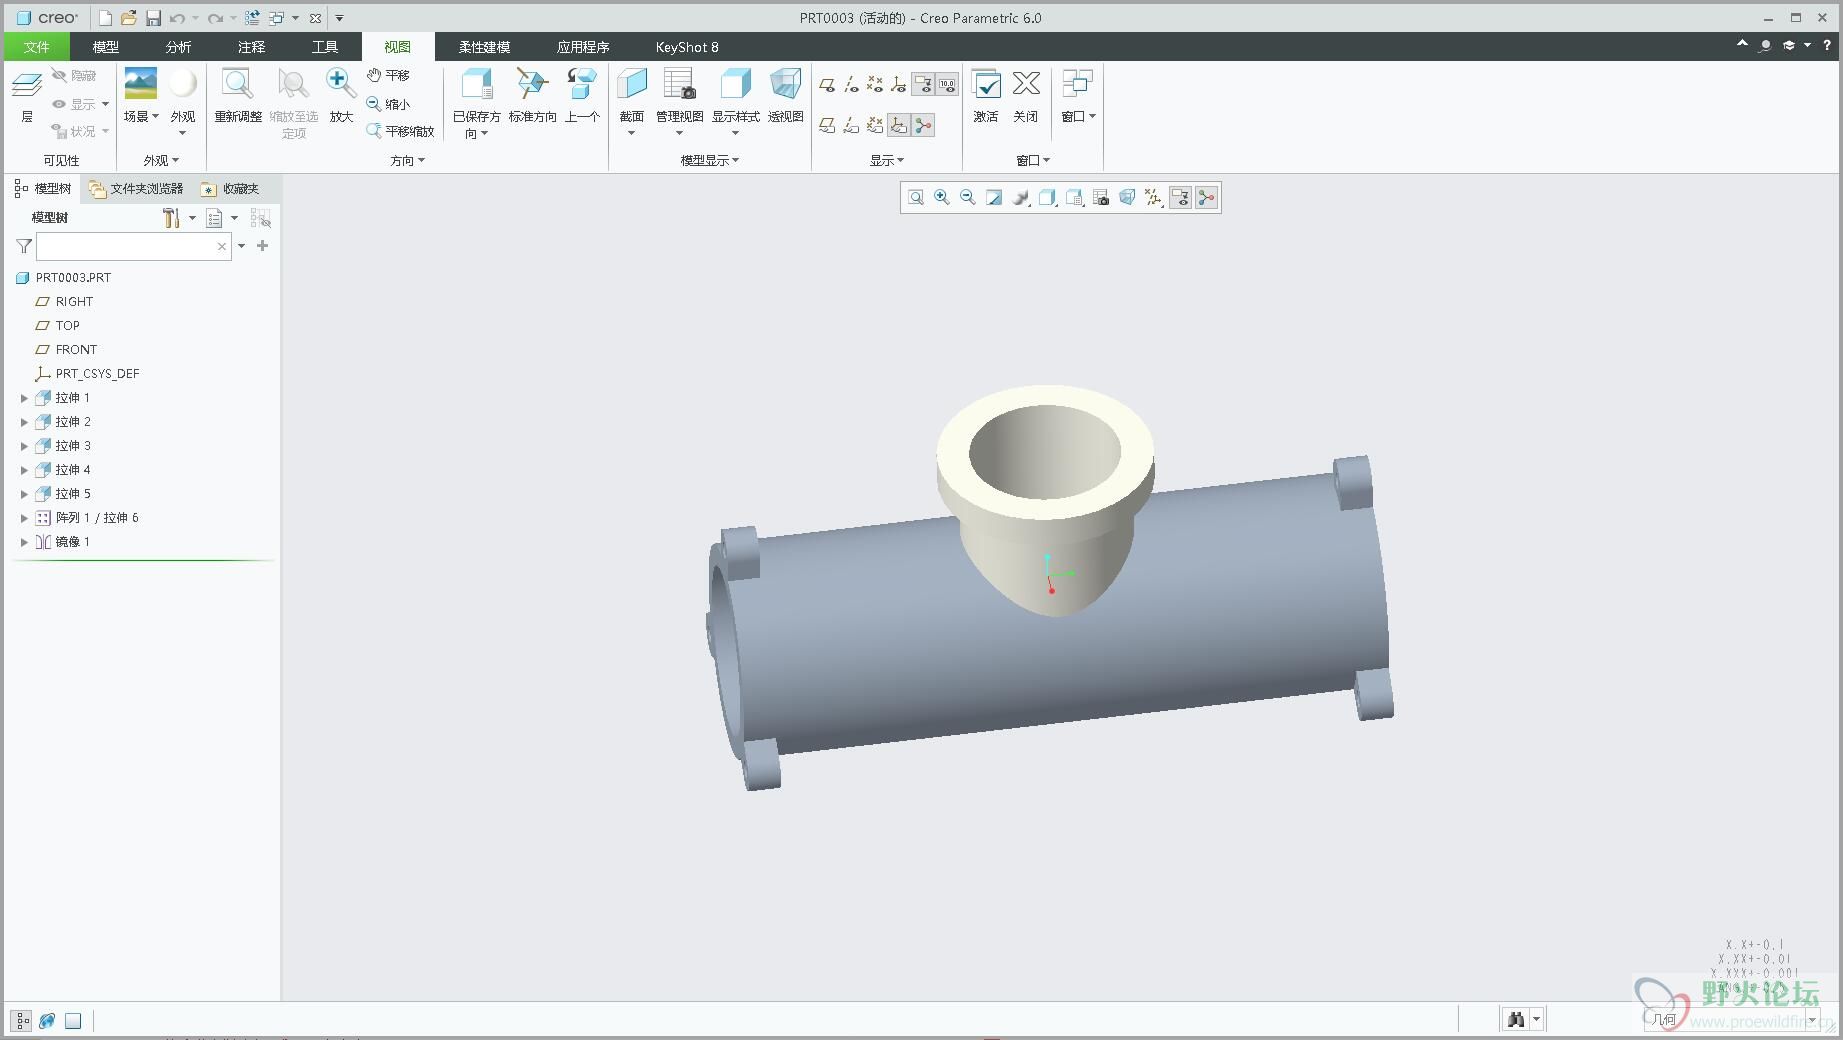Screen dimensions: 1843x1040
Task: Select the RIGHT datum plane
Action: pos(74,301)
